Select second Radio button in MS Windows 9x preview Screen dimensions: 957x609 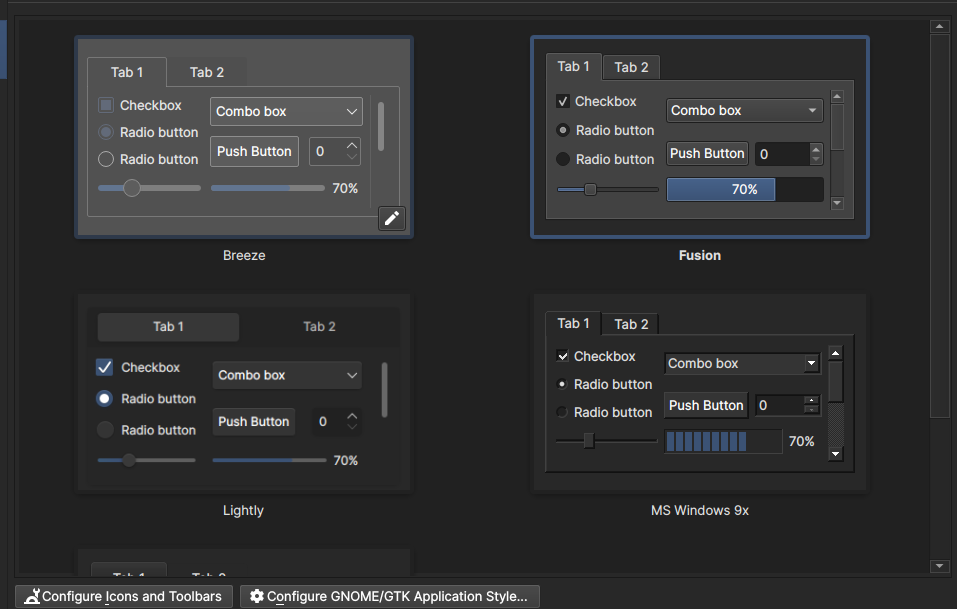point(562,413)
